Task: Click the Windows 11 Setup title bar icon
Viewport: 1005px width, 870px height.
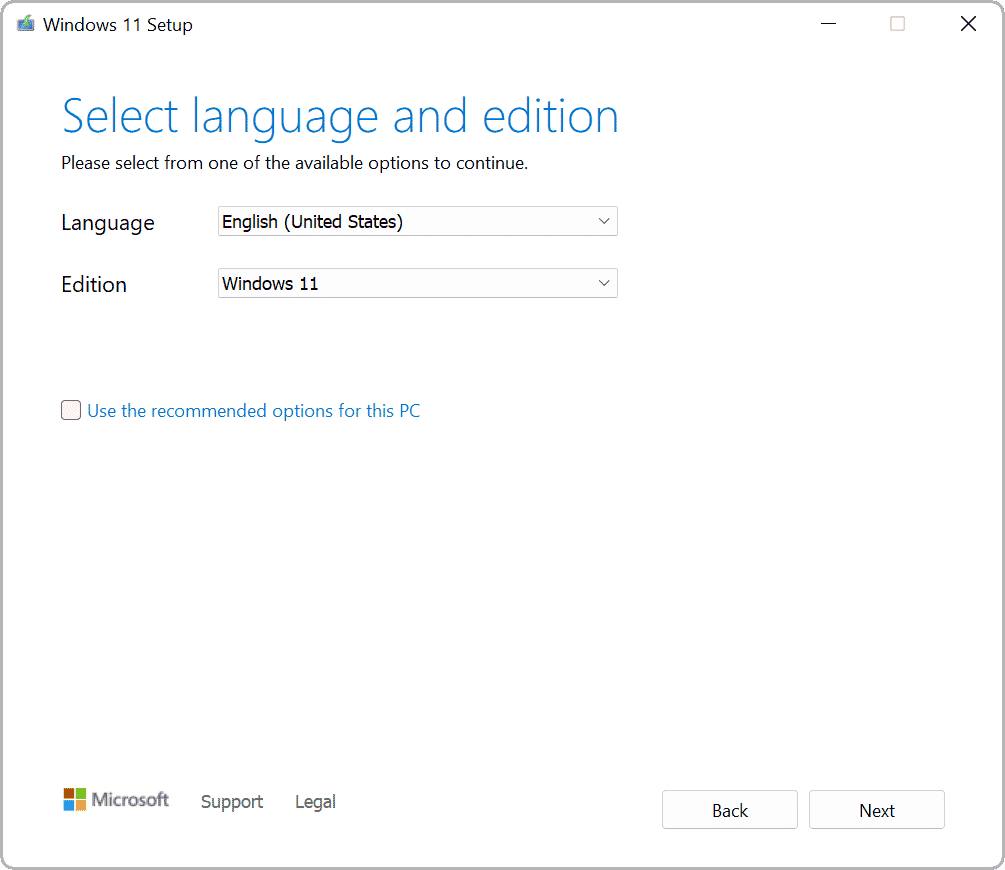Action: point(26,24)
